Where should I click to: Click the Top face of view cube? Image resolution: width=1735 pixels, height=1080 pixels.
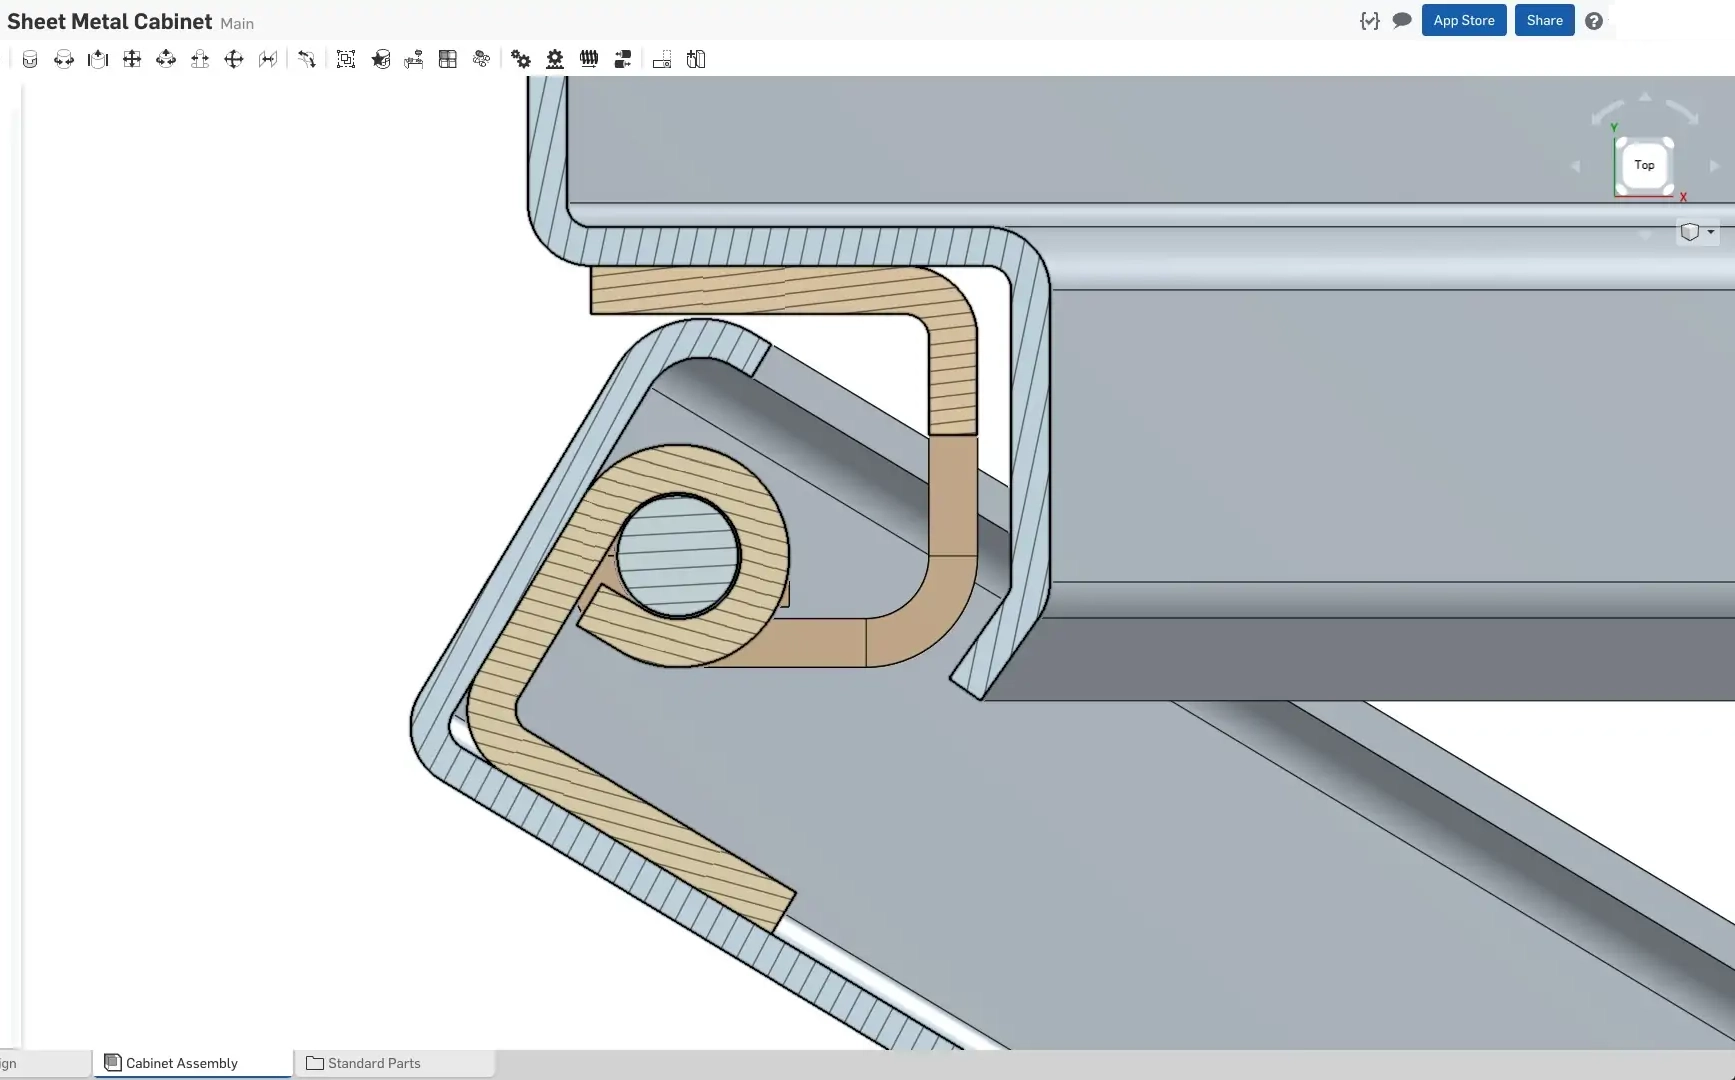click(1644, 165)
